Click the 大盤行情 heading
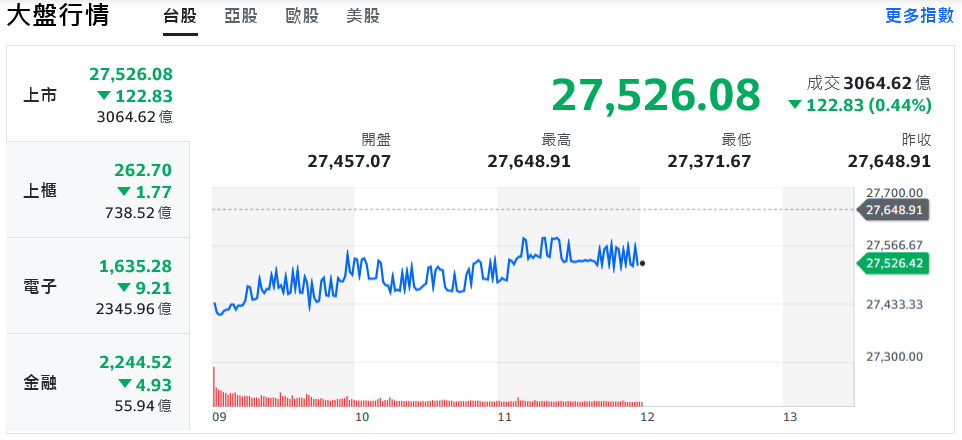This screenshot has height=440, width=962. (58, 17)
